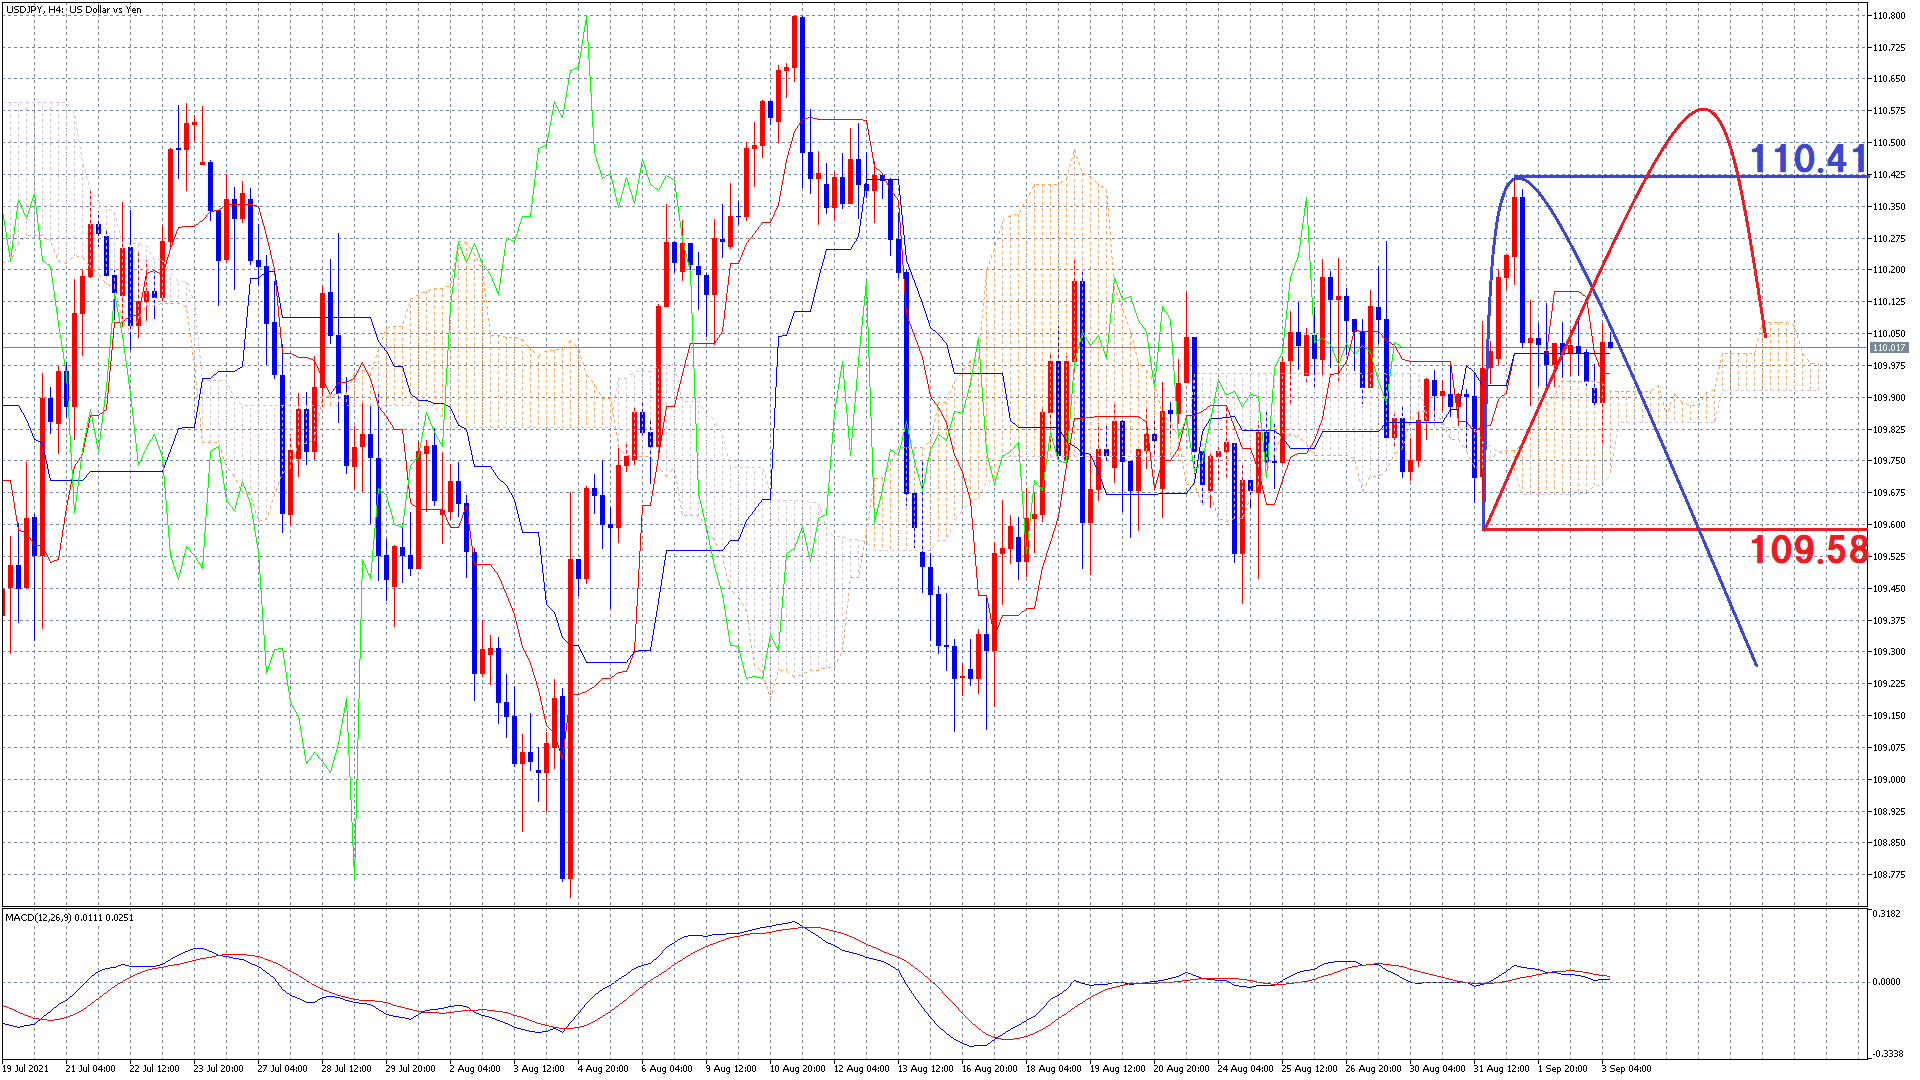The image size is (1920, 1080).
Task: Click the 25 Aug 12:00 time axis label
Action: coord(1309,1068)
